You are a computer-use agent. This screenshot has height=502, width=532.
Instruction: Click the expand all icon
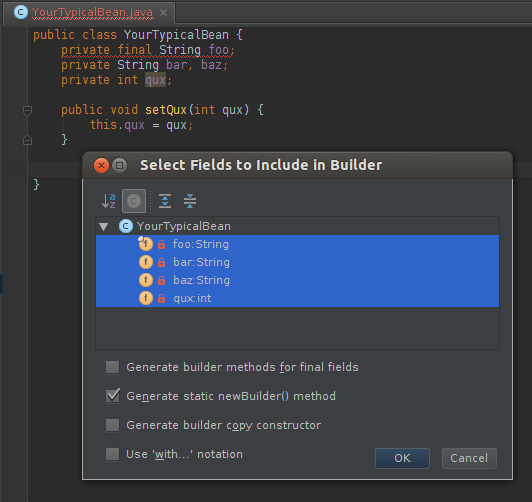click(x=165, y=201)
